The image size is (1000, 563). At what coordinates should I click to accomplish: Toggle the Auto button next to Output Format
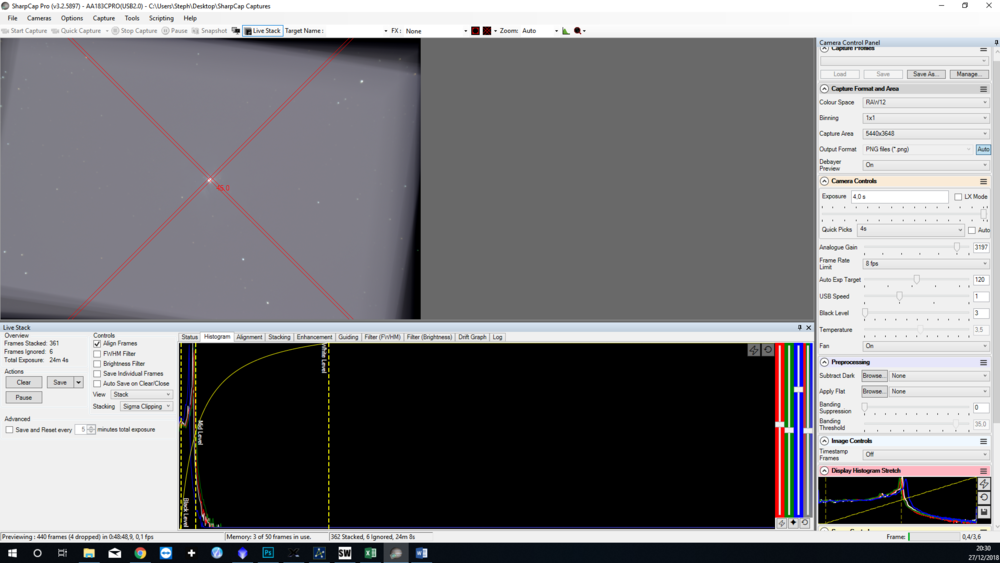pos(983,149)
